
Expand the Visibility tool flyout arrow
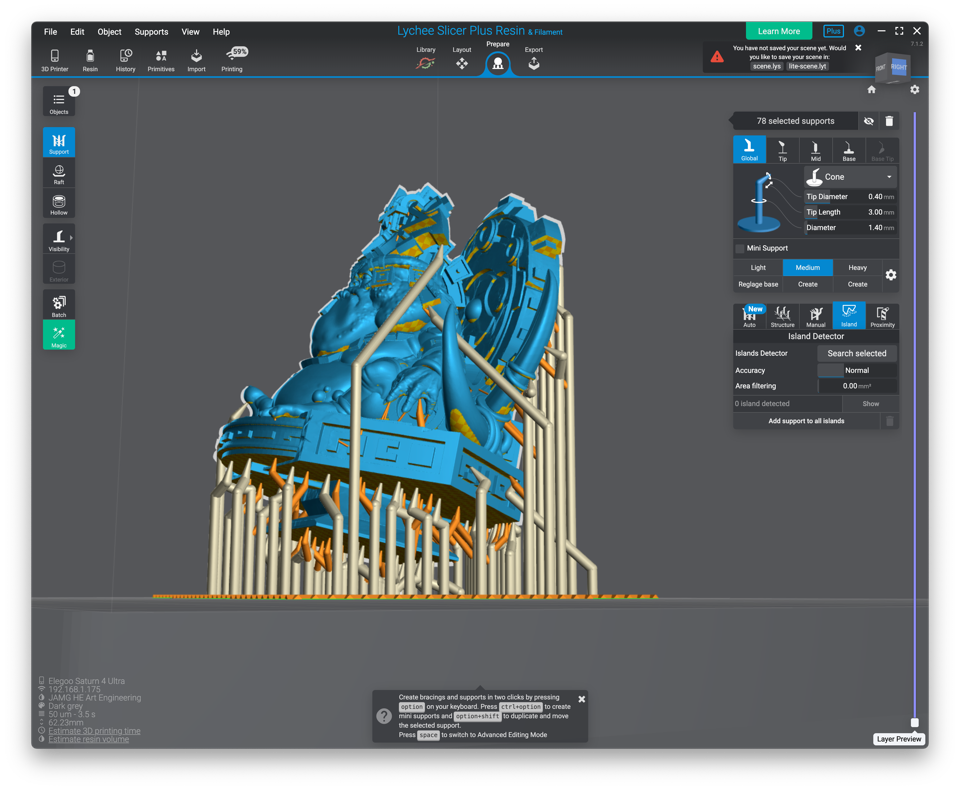click(71, 238)
